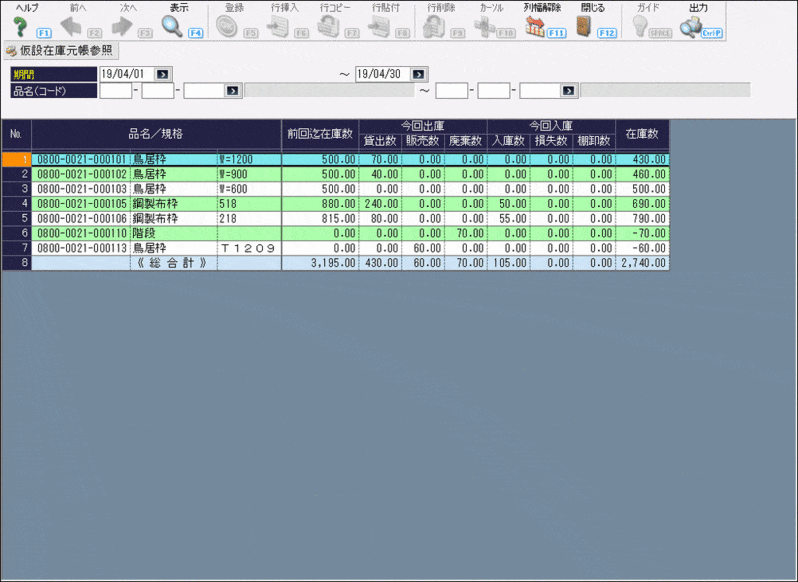Select code 0800-0021-000103 cell
This screenshot has width=798, height=582.
point(81,189)
